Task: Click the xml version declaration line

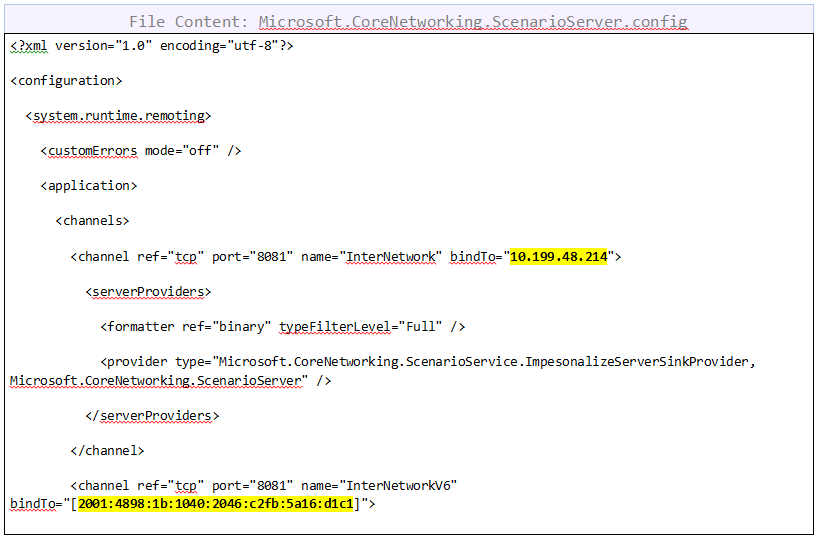Action: 152,46
